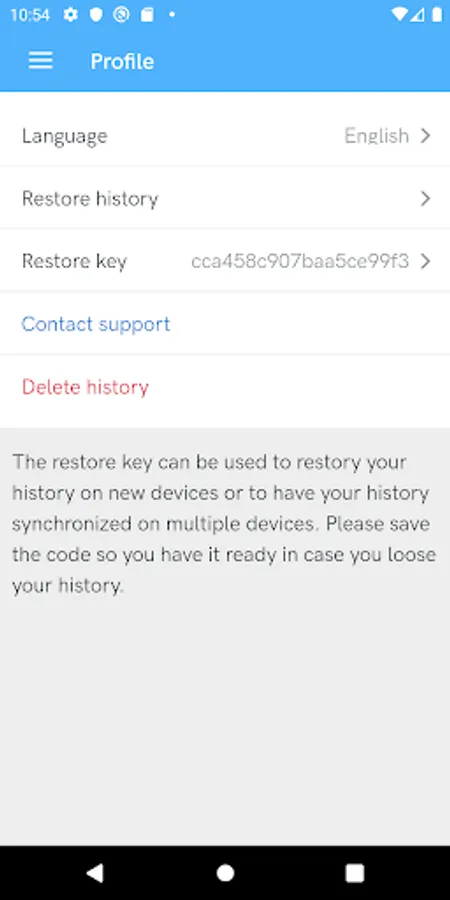Tap the Profile title in header

pyautogui.click(x=122, y=61)
